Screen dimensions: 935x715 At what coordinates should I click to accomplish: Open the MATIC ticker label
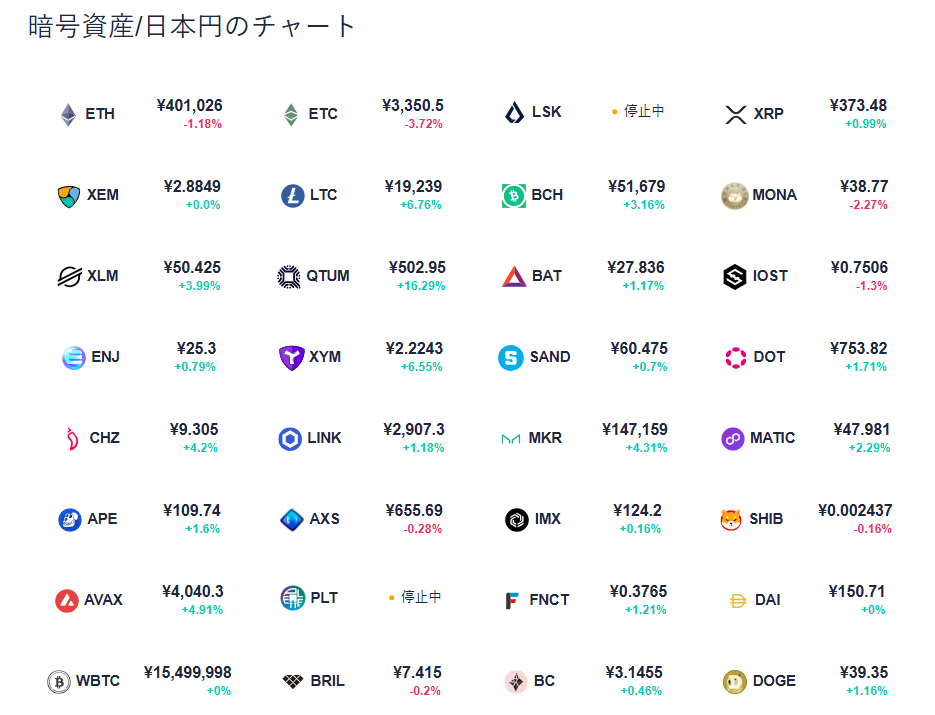[x=773, y=438]
